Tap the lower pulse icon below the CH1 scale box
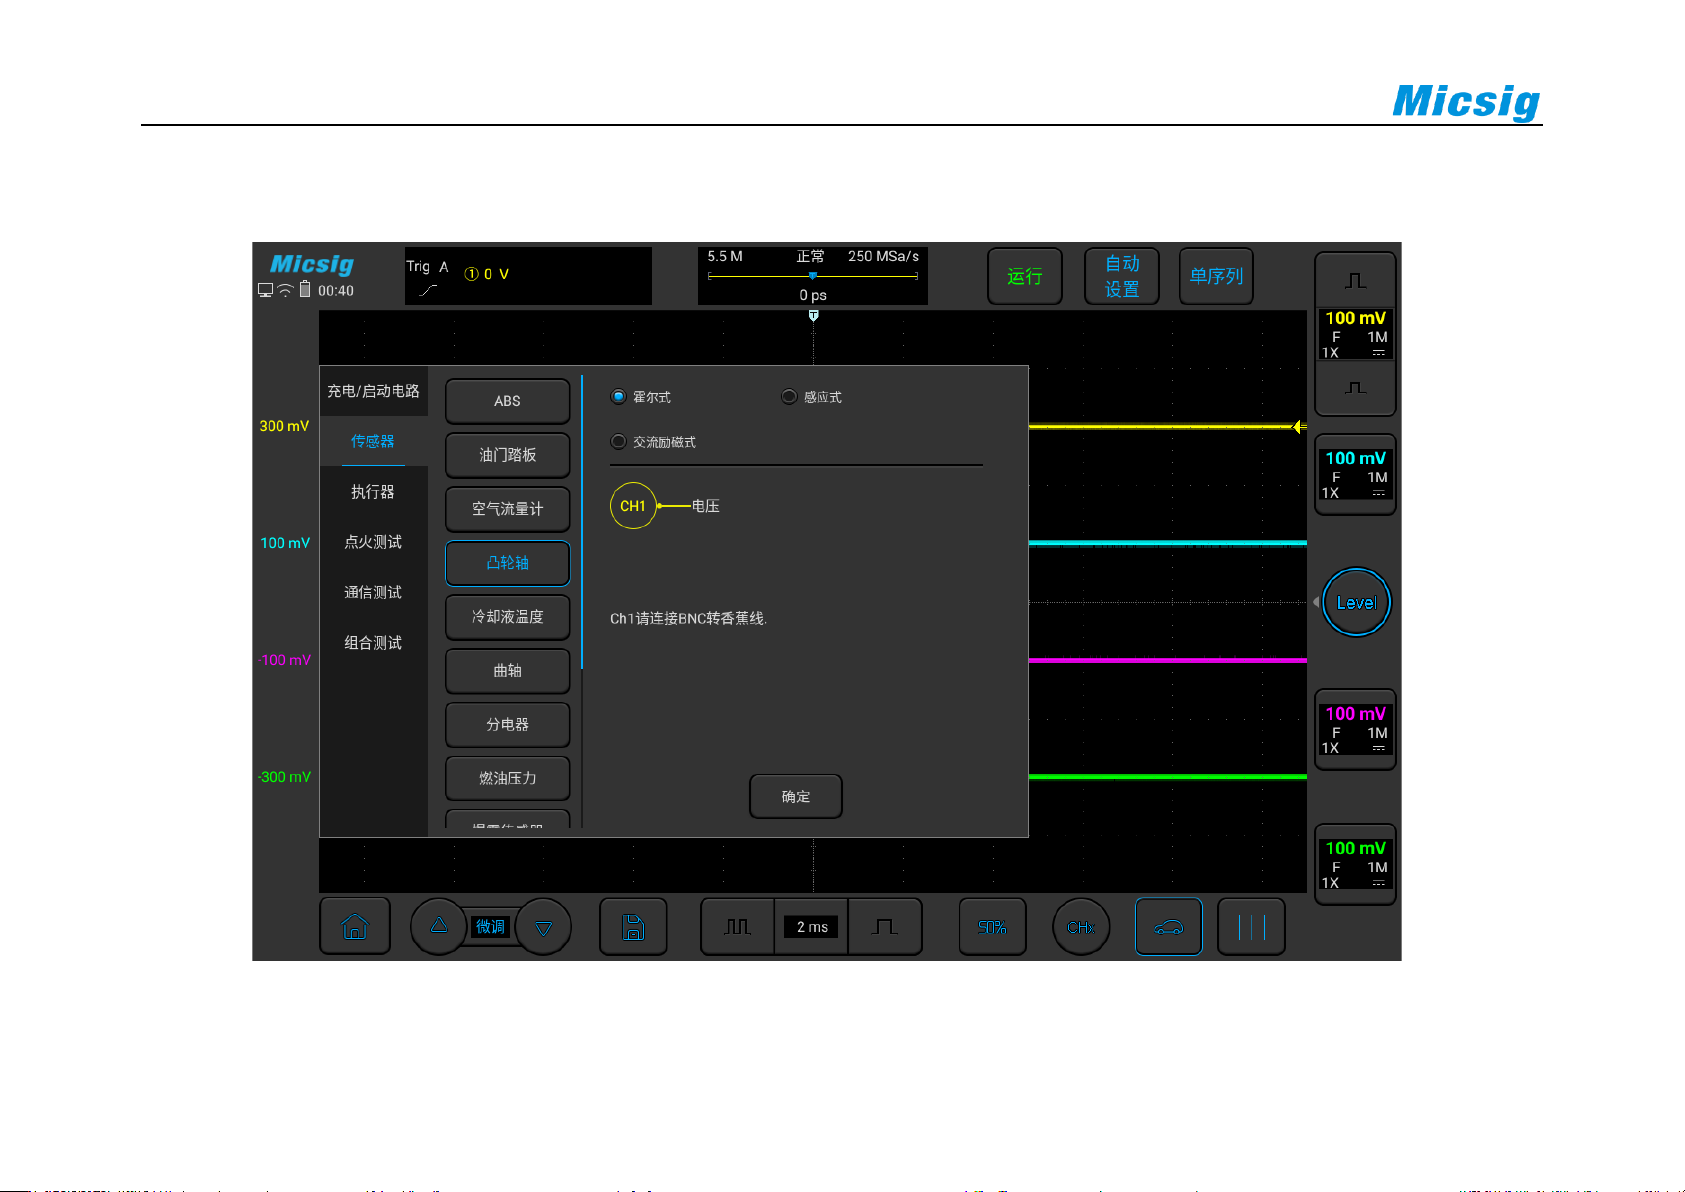This screenshot has height=1192, width=1685. point(1355,388)
